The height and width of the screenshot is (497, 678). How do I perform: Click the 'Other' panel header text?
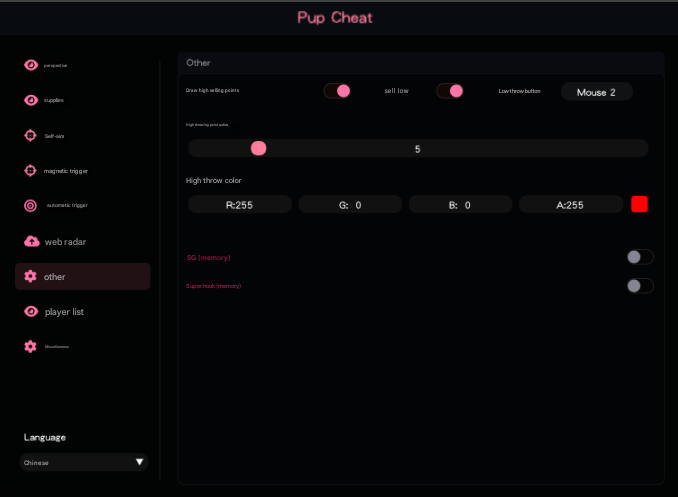[198, 63]
